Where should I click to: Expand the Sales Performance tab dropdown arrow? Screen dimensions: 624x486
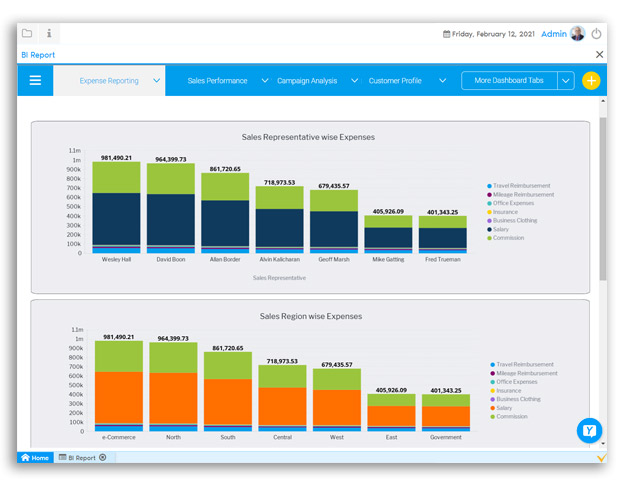coord(264,80)
